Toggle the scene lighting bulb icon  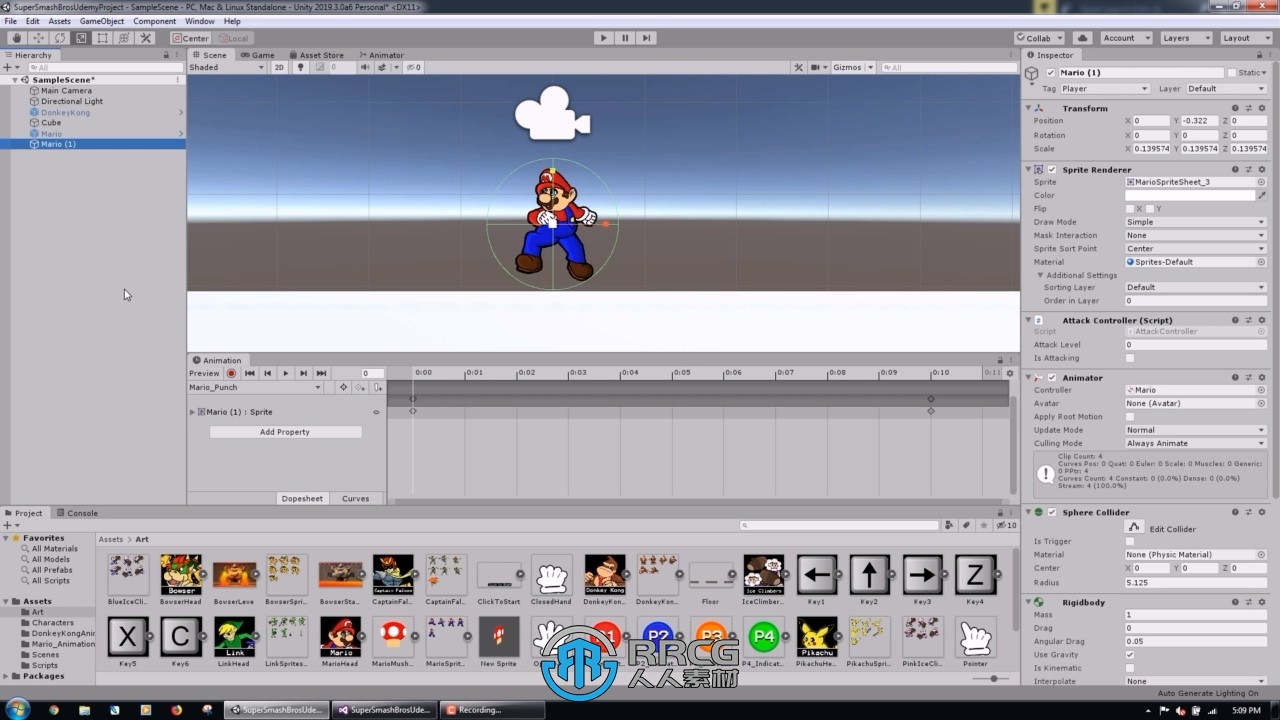[x=300, y=67]
